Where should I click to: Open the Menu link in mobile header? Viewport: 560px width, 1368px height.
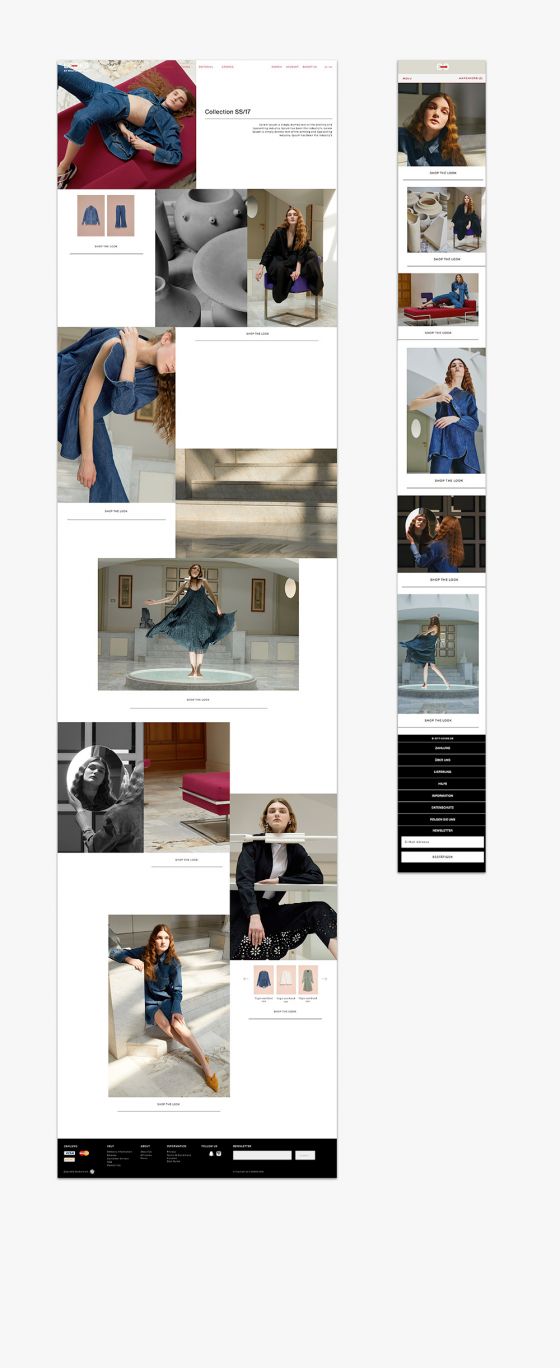coord(407,78)
